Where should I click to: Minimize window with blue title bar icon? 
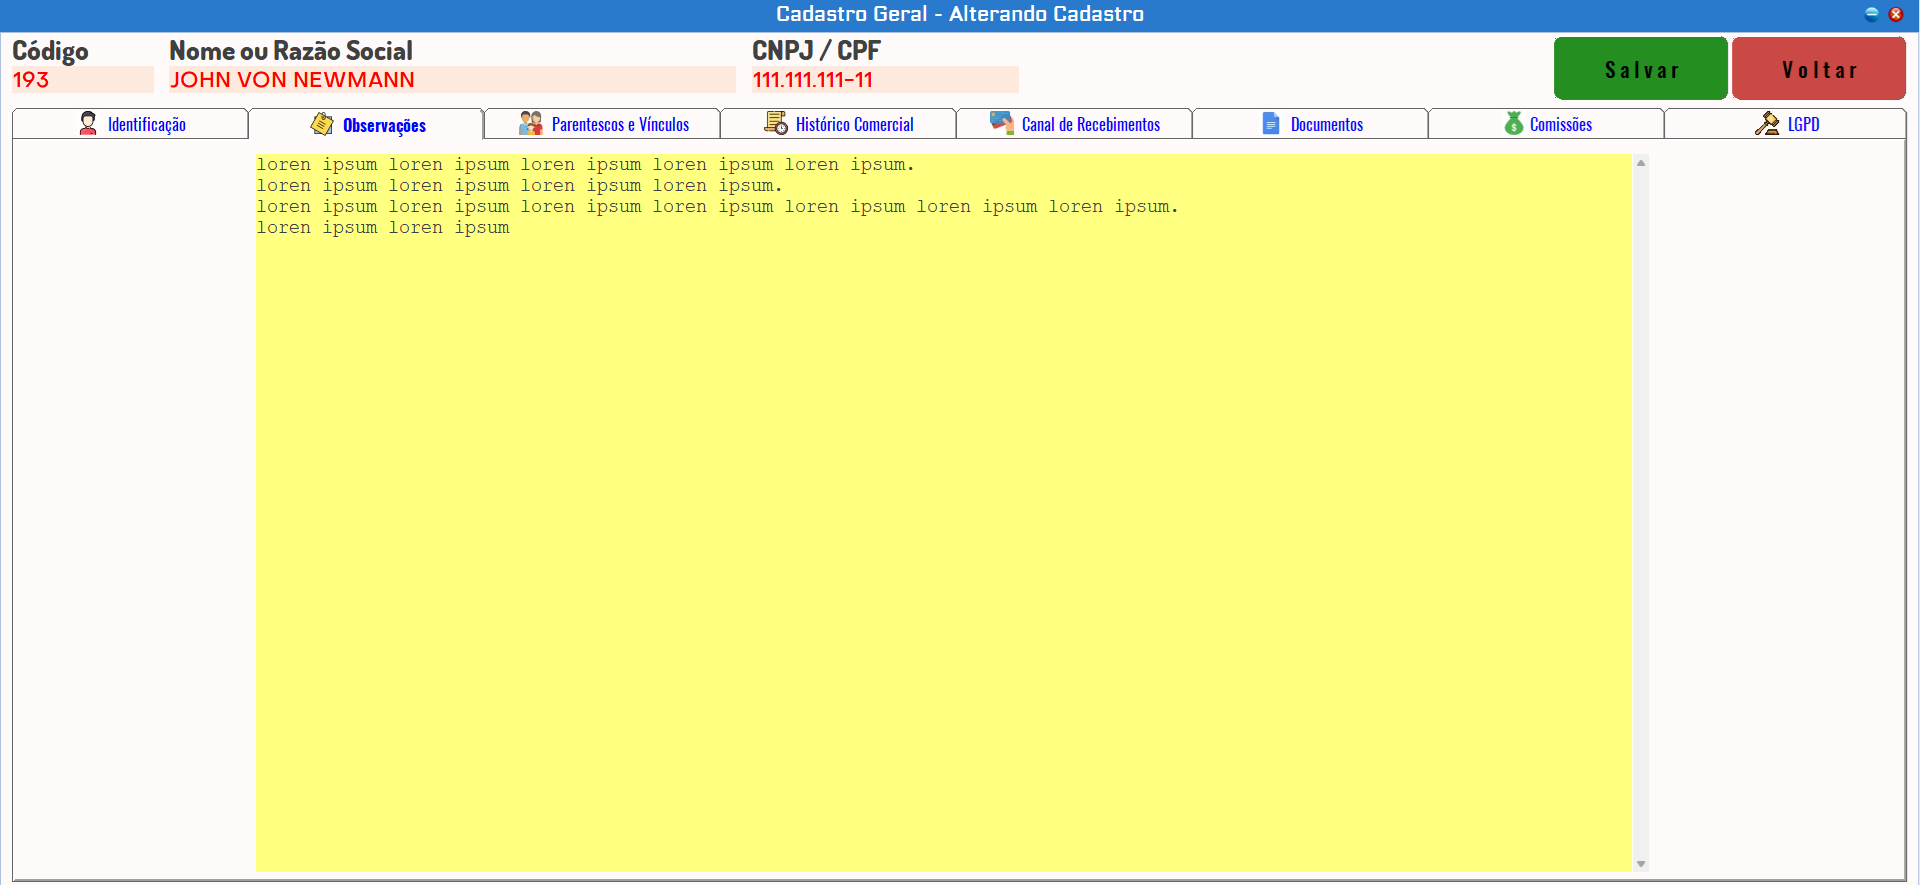pyautogui.click(x=1872, y=14)
